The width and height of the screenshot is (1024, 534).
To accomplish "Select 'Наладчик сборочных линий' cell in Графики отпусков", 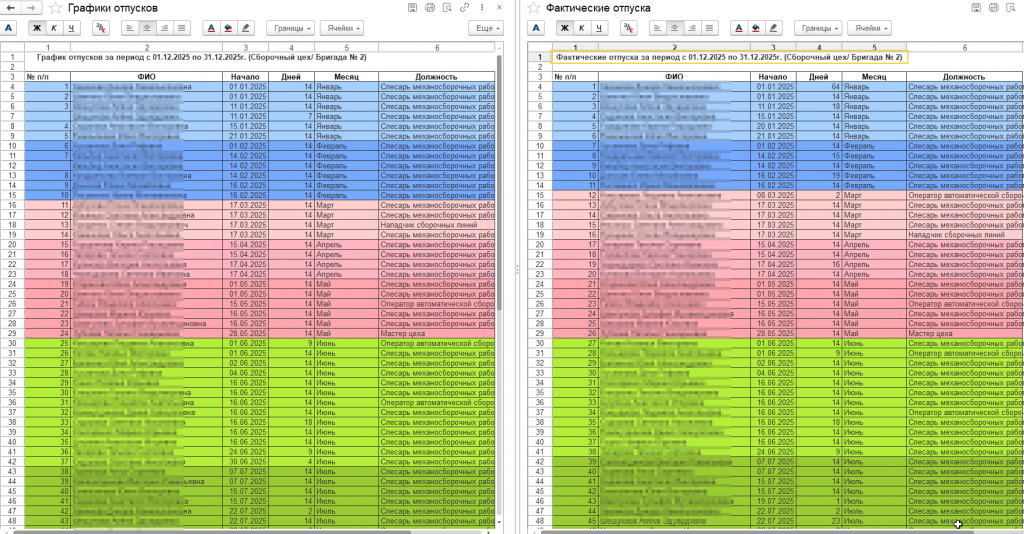I will click(x=437, y=225).
